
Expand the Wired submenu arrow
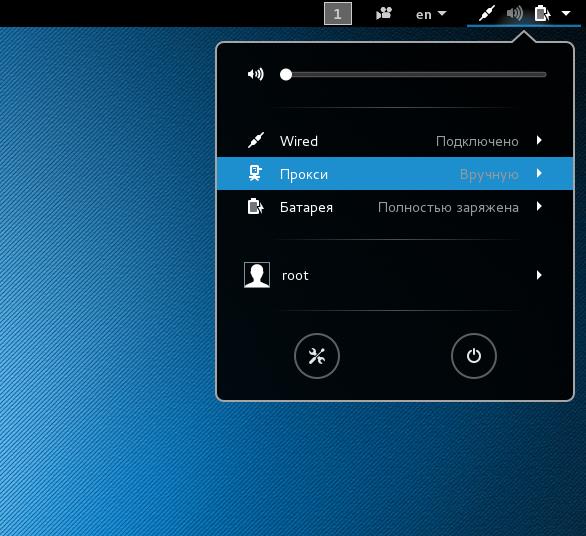point(539,141)
